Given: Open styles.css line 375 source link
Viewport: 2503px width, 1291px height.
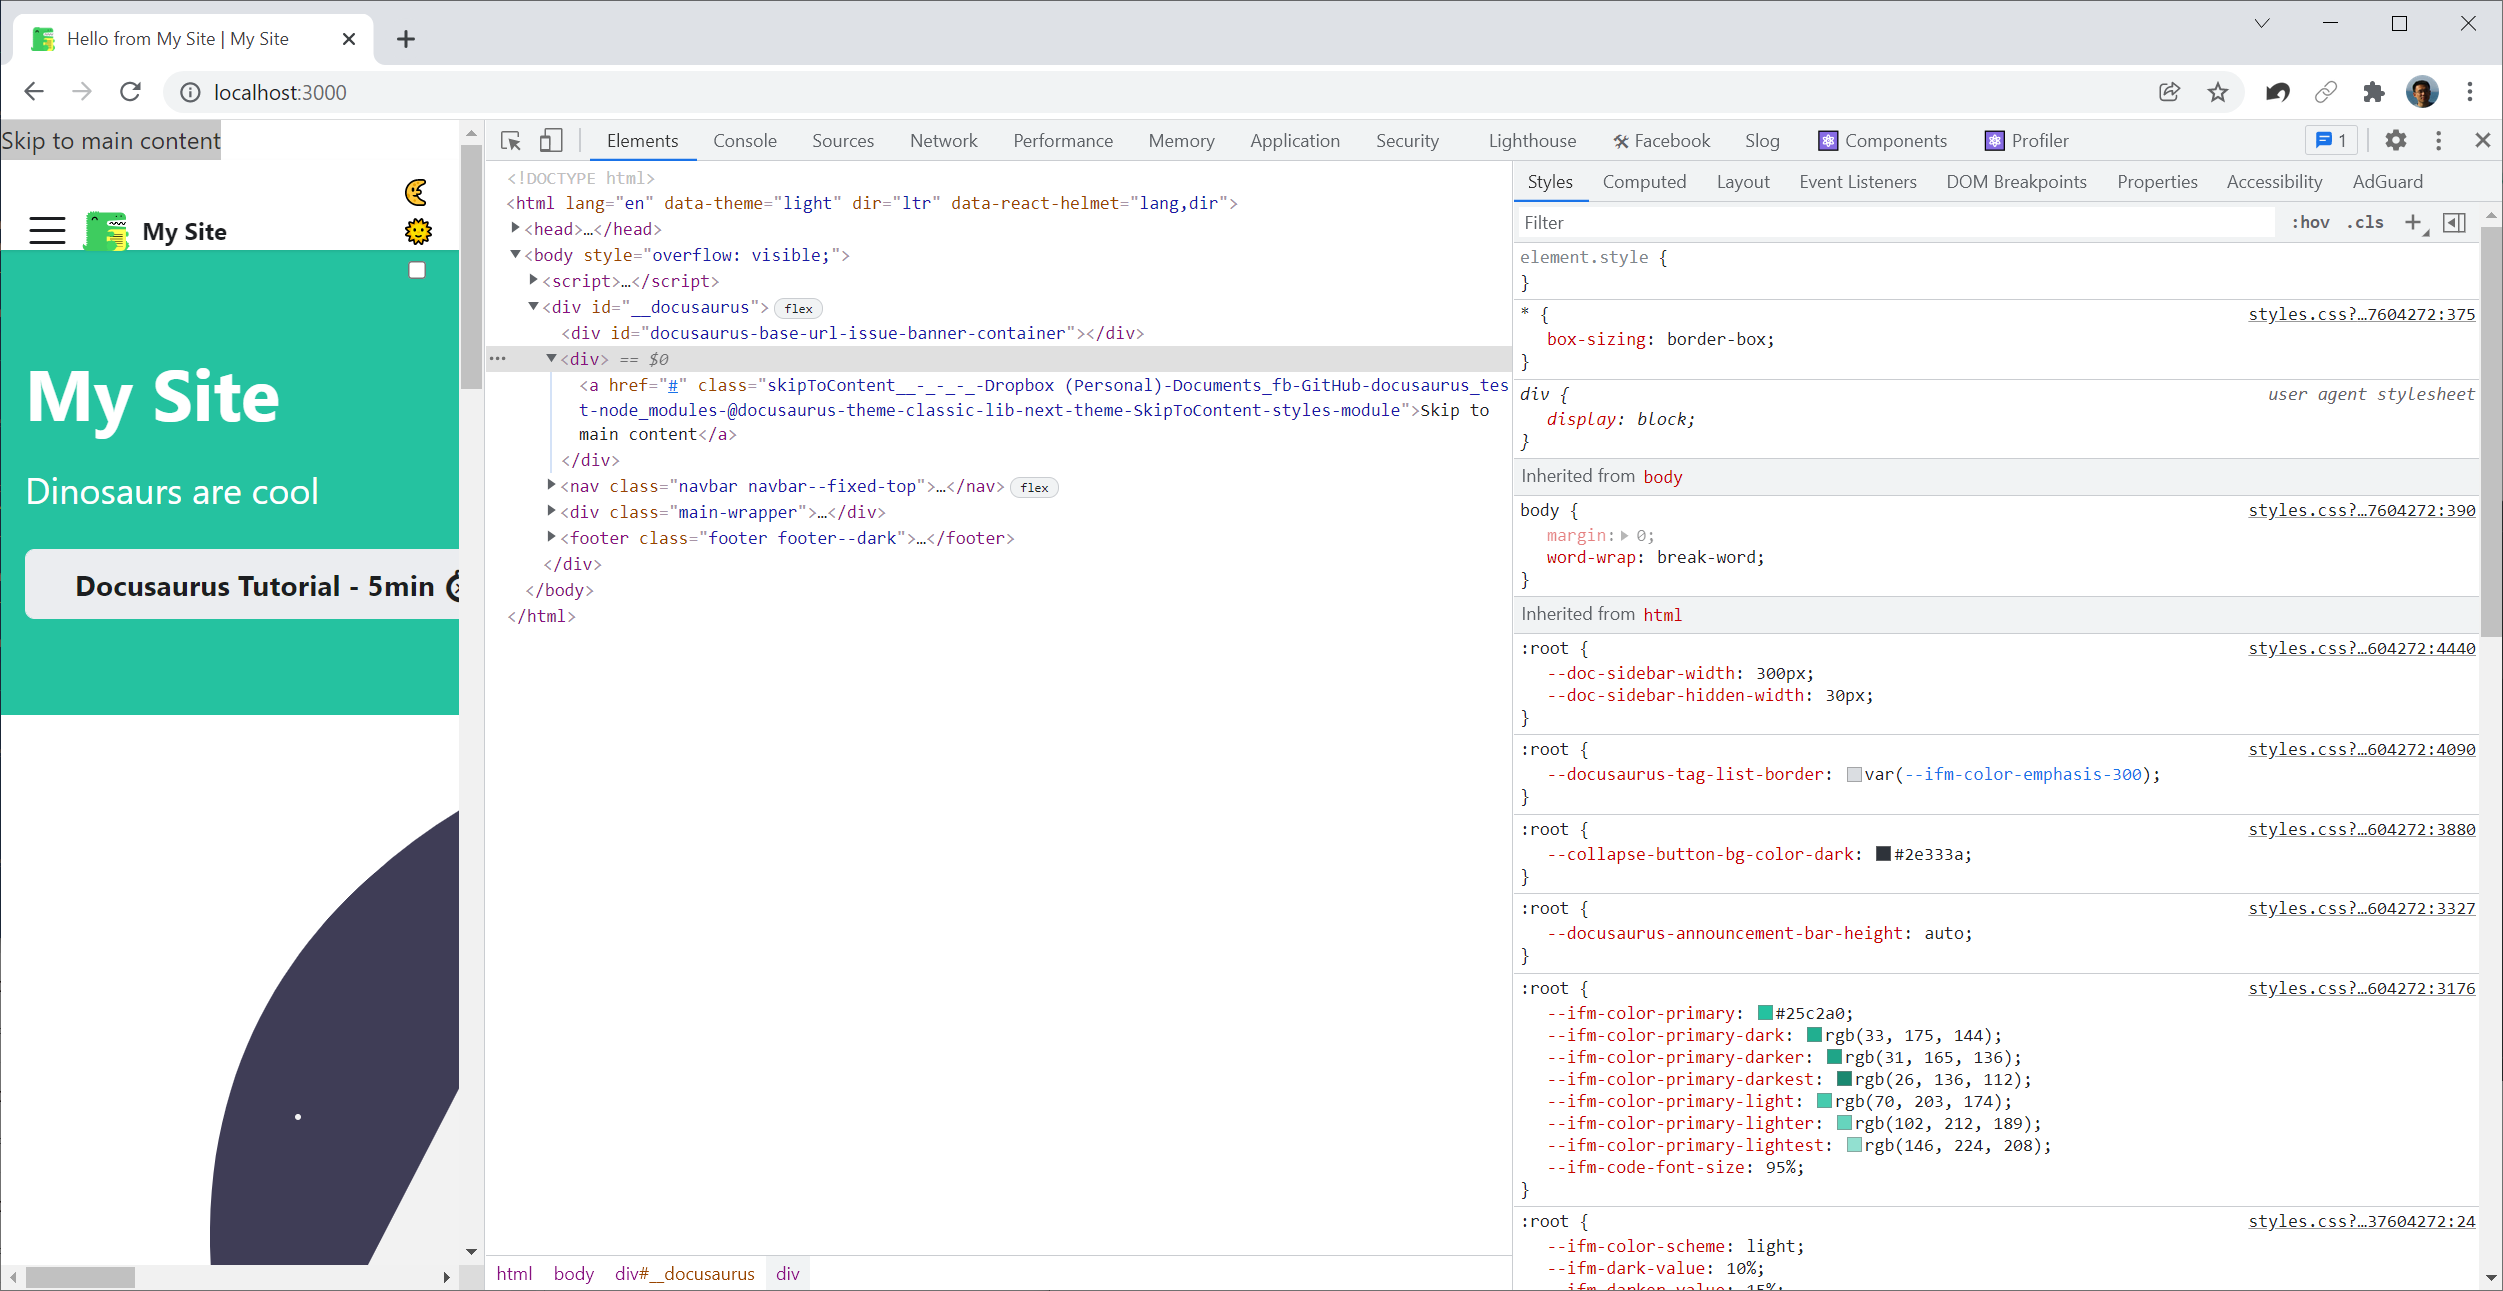Looking at the screenshot, I should 2362,314.
